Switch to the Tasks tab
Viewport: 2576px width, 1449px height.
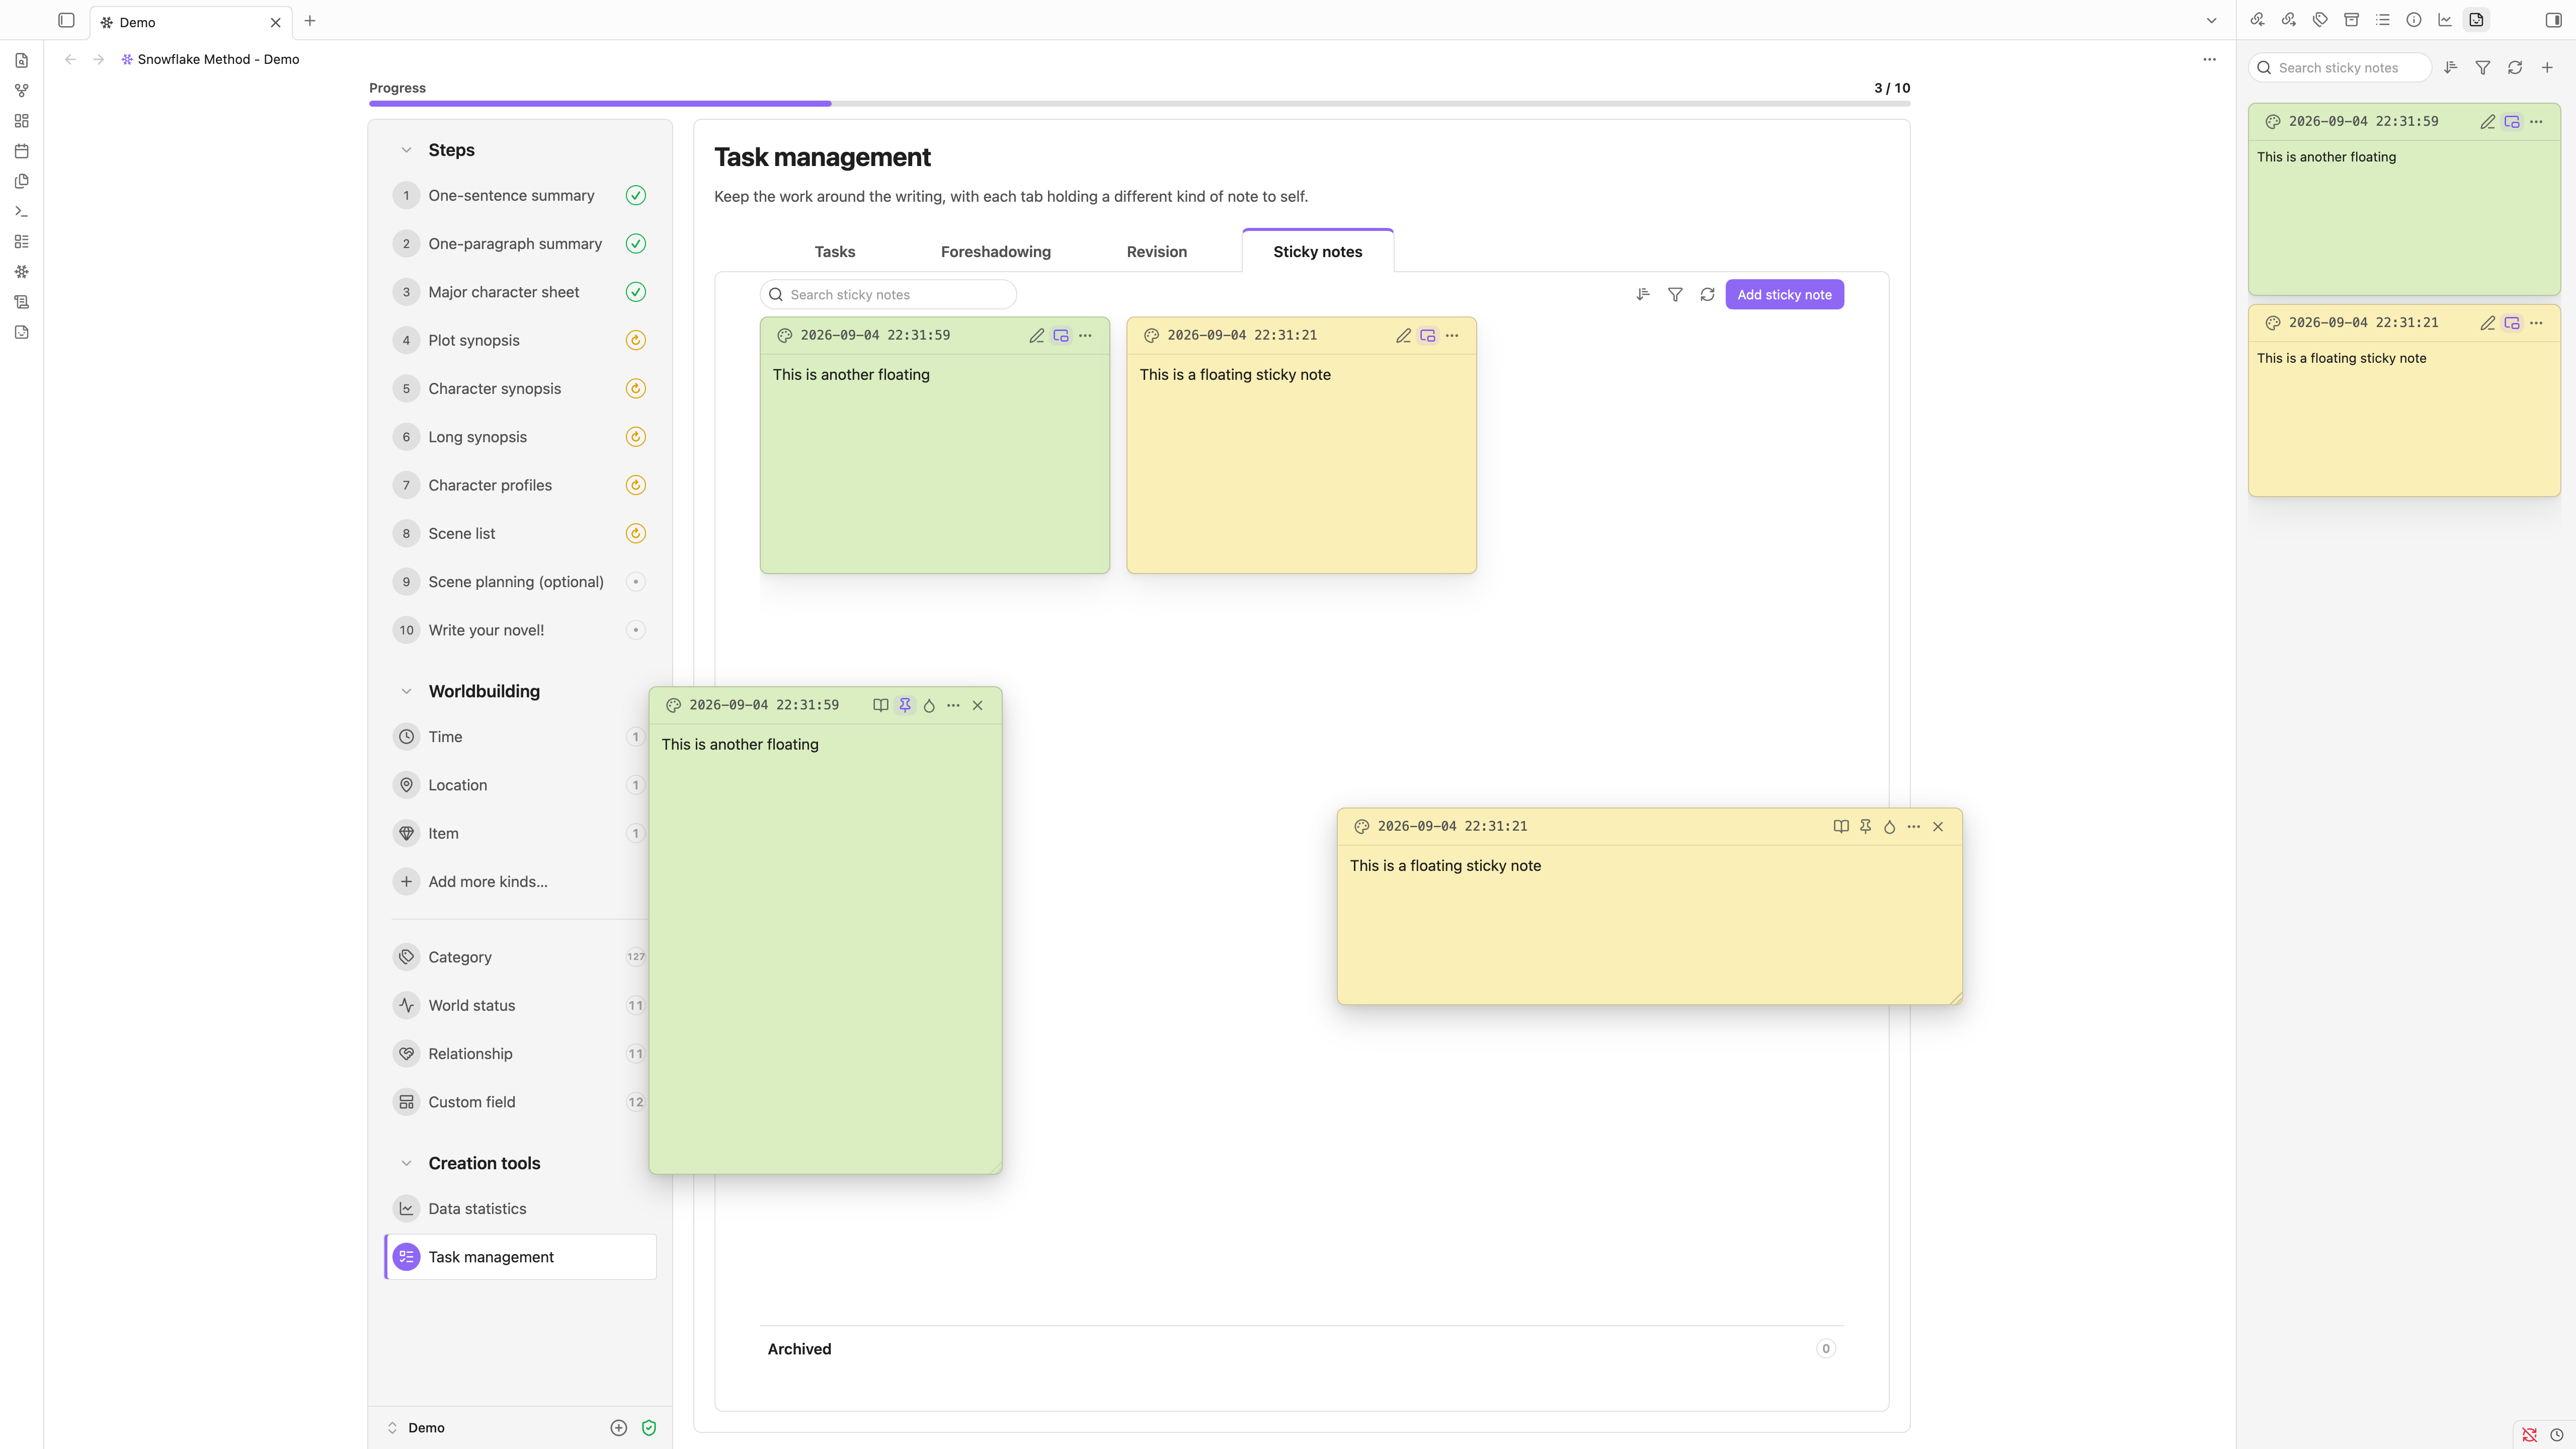pos(835,251)
